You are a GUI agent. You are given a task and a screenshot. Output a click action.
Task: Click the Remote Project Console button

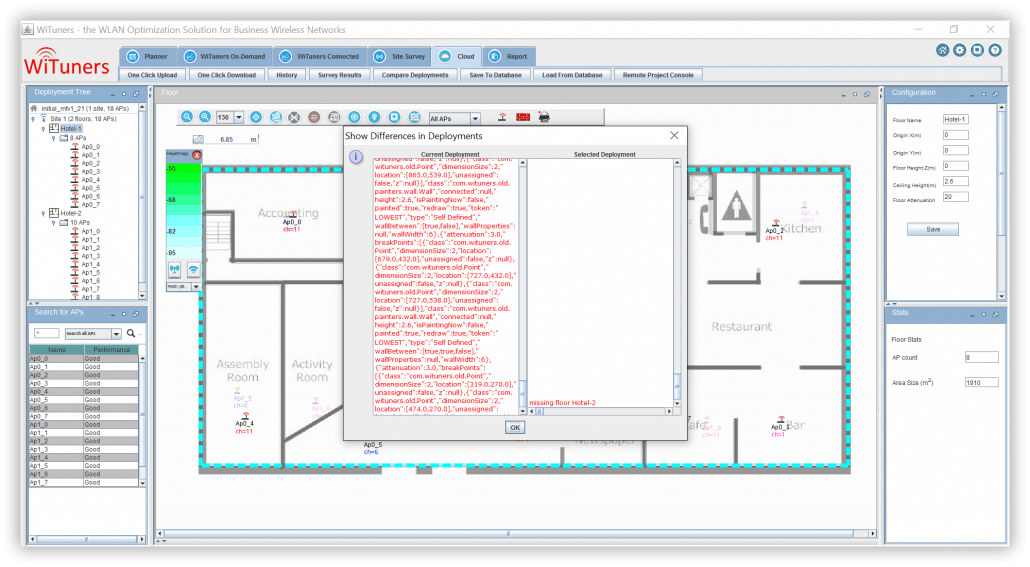(658, 75)
